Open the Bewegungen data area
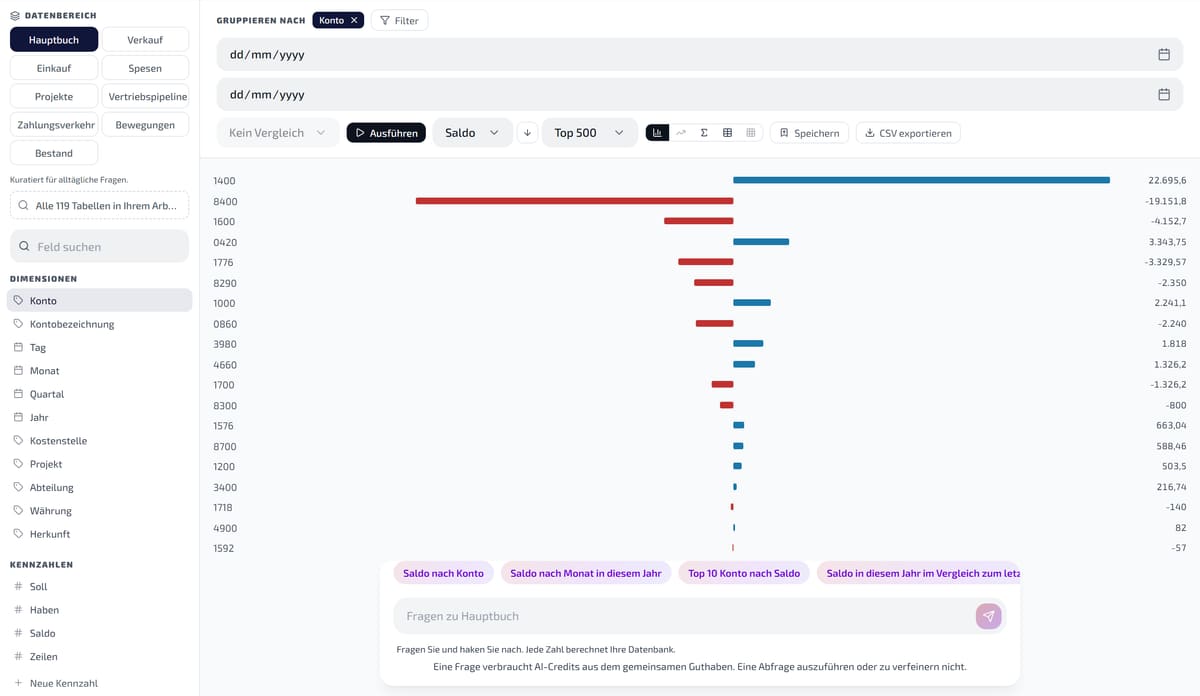This screenshot has height=696, width=1200. click(145, 125)
